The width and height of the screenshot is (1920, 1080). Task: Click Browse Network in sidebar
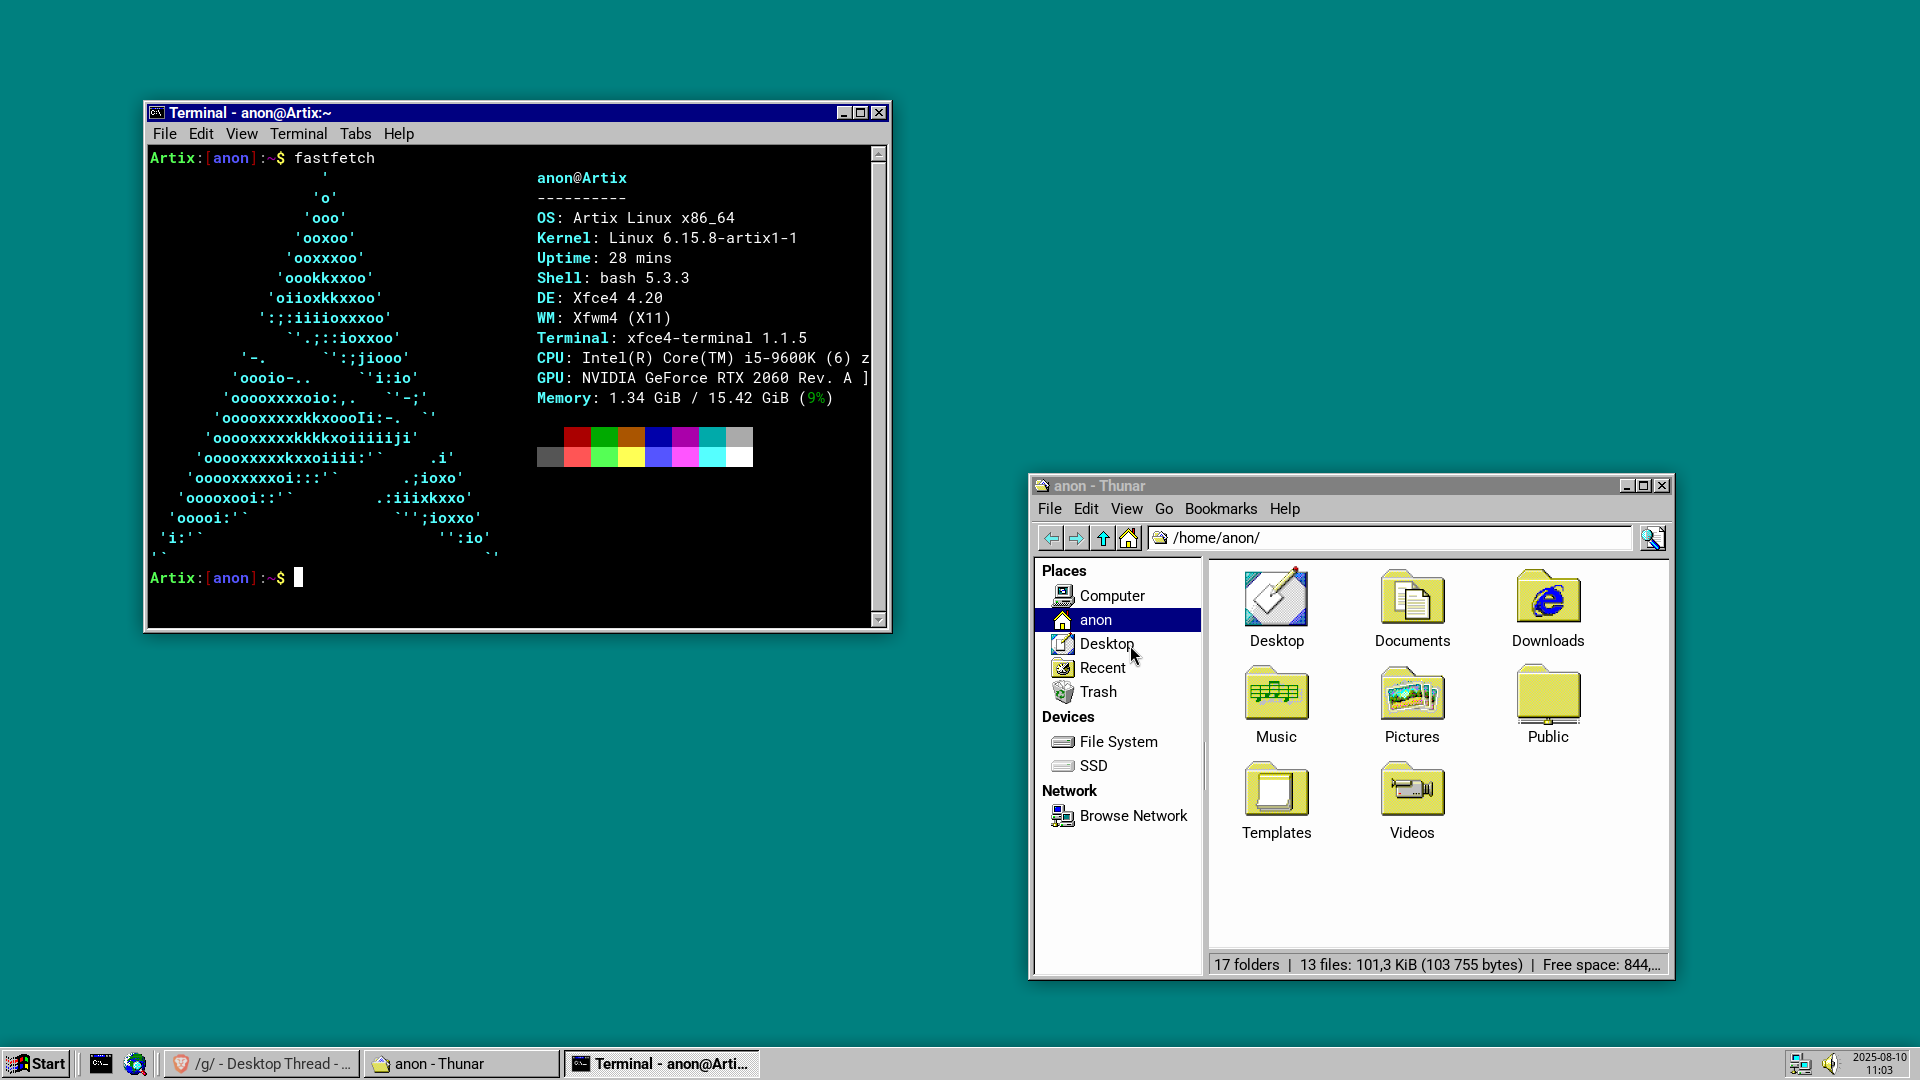pos(1118,816)
